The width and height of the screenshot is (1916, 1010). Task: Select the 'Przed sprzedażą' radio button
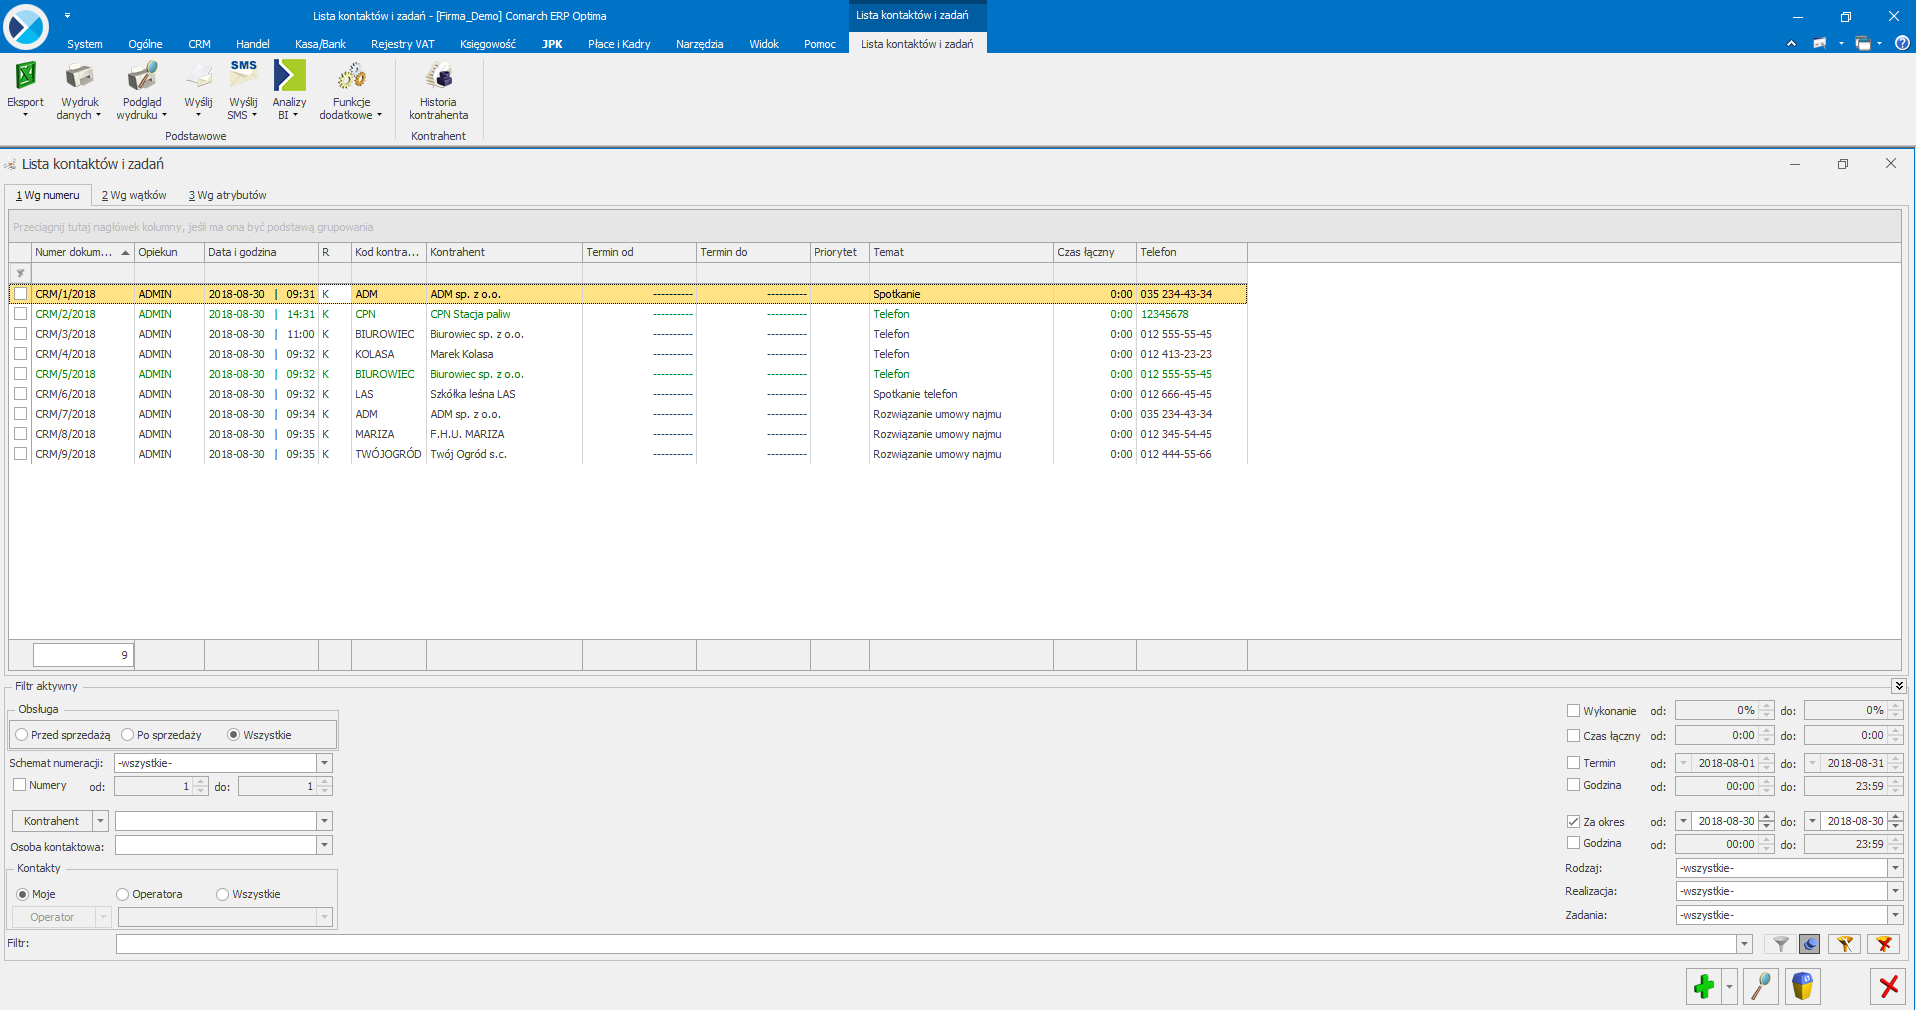(22, 735)
